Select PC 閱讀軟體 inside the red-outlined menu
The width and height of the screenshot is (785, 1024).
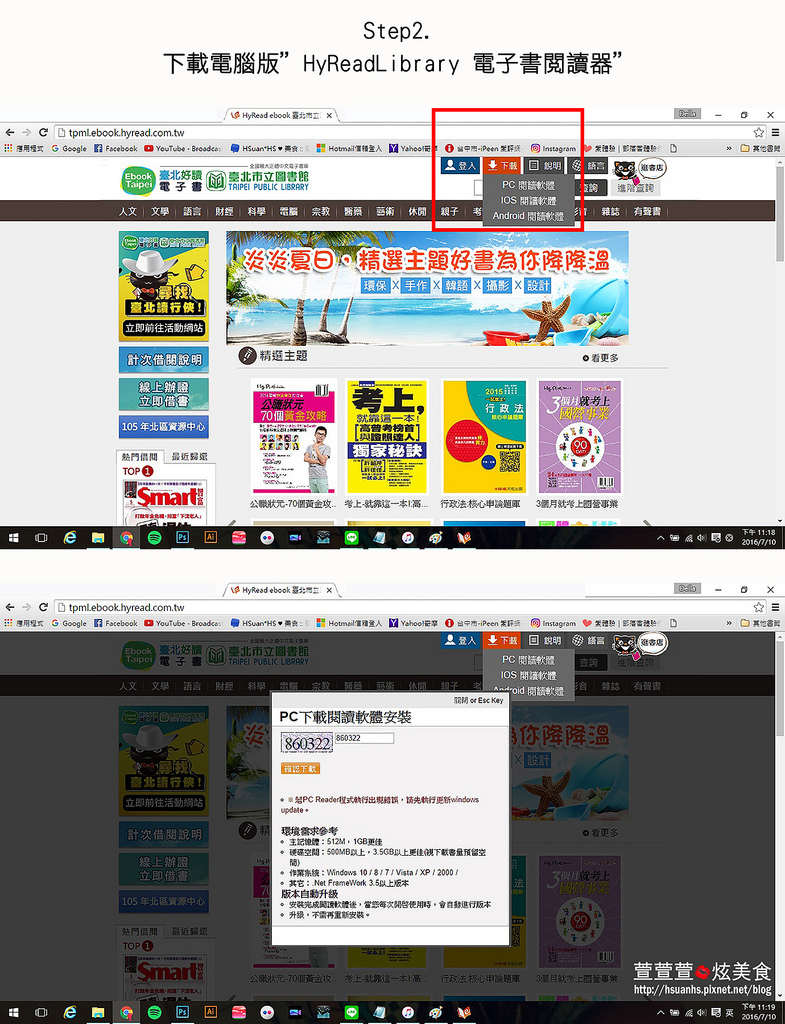click(527, 185)
